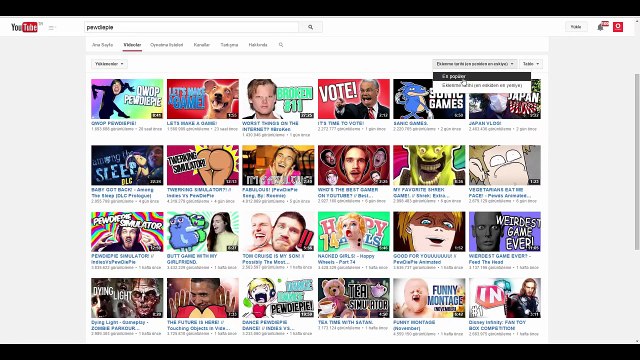Select the Videolar tab
The height and width of the screenshot is (360, 640).
[x=132, y=45]
